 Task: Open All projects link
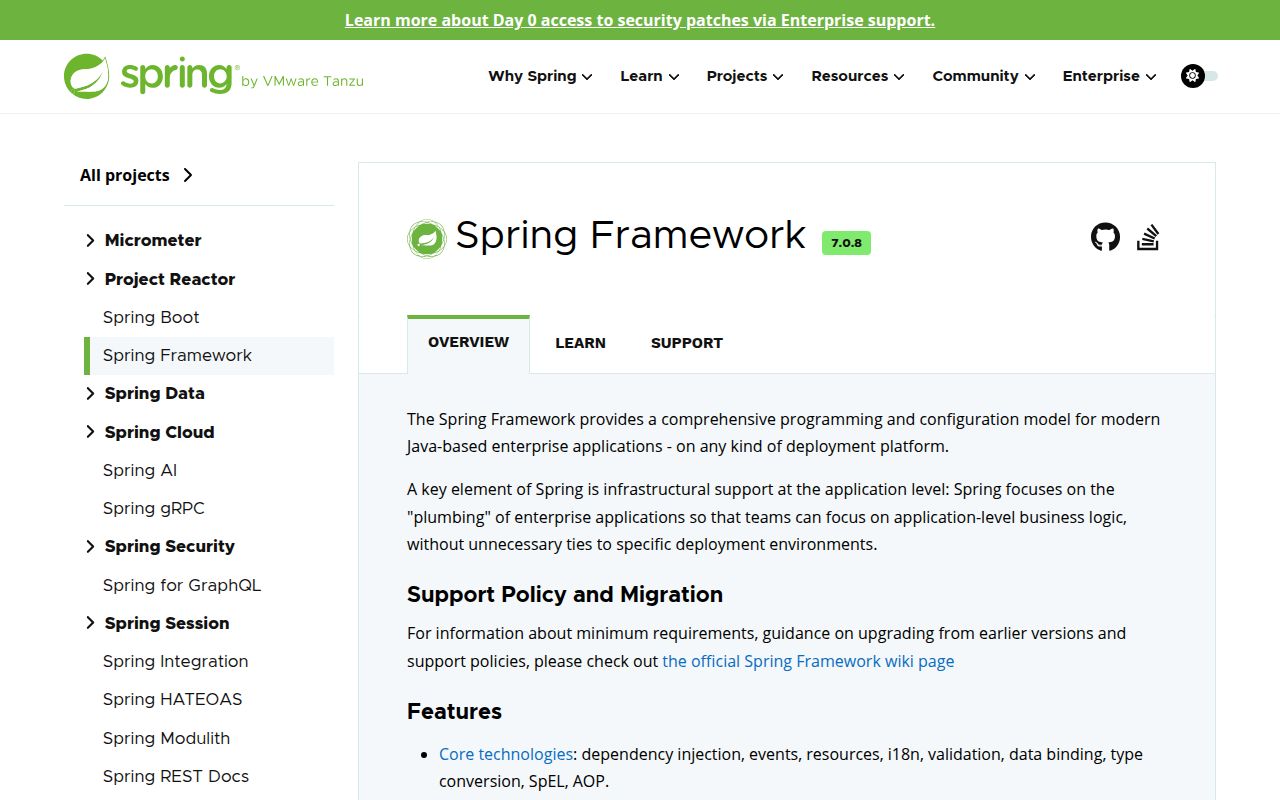[137, 175]
